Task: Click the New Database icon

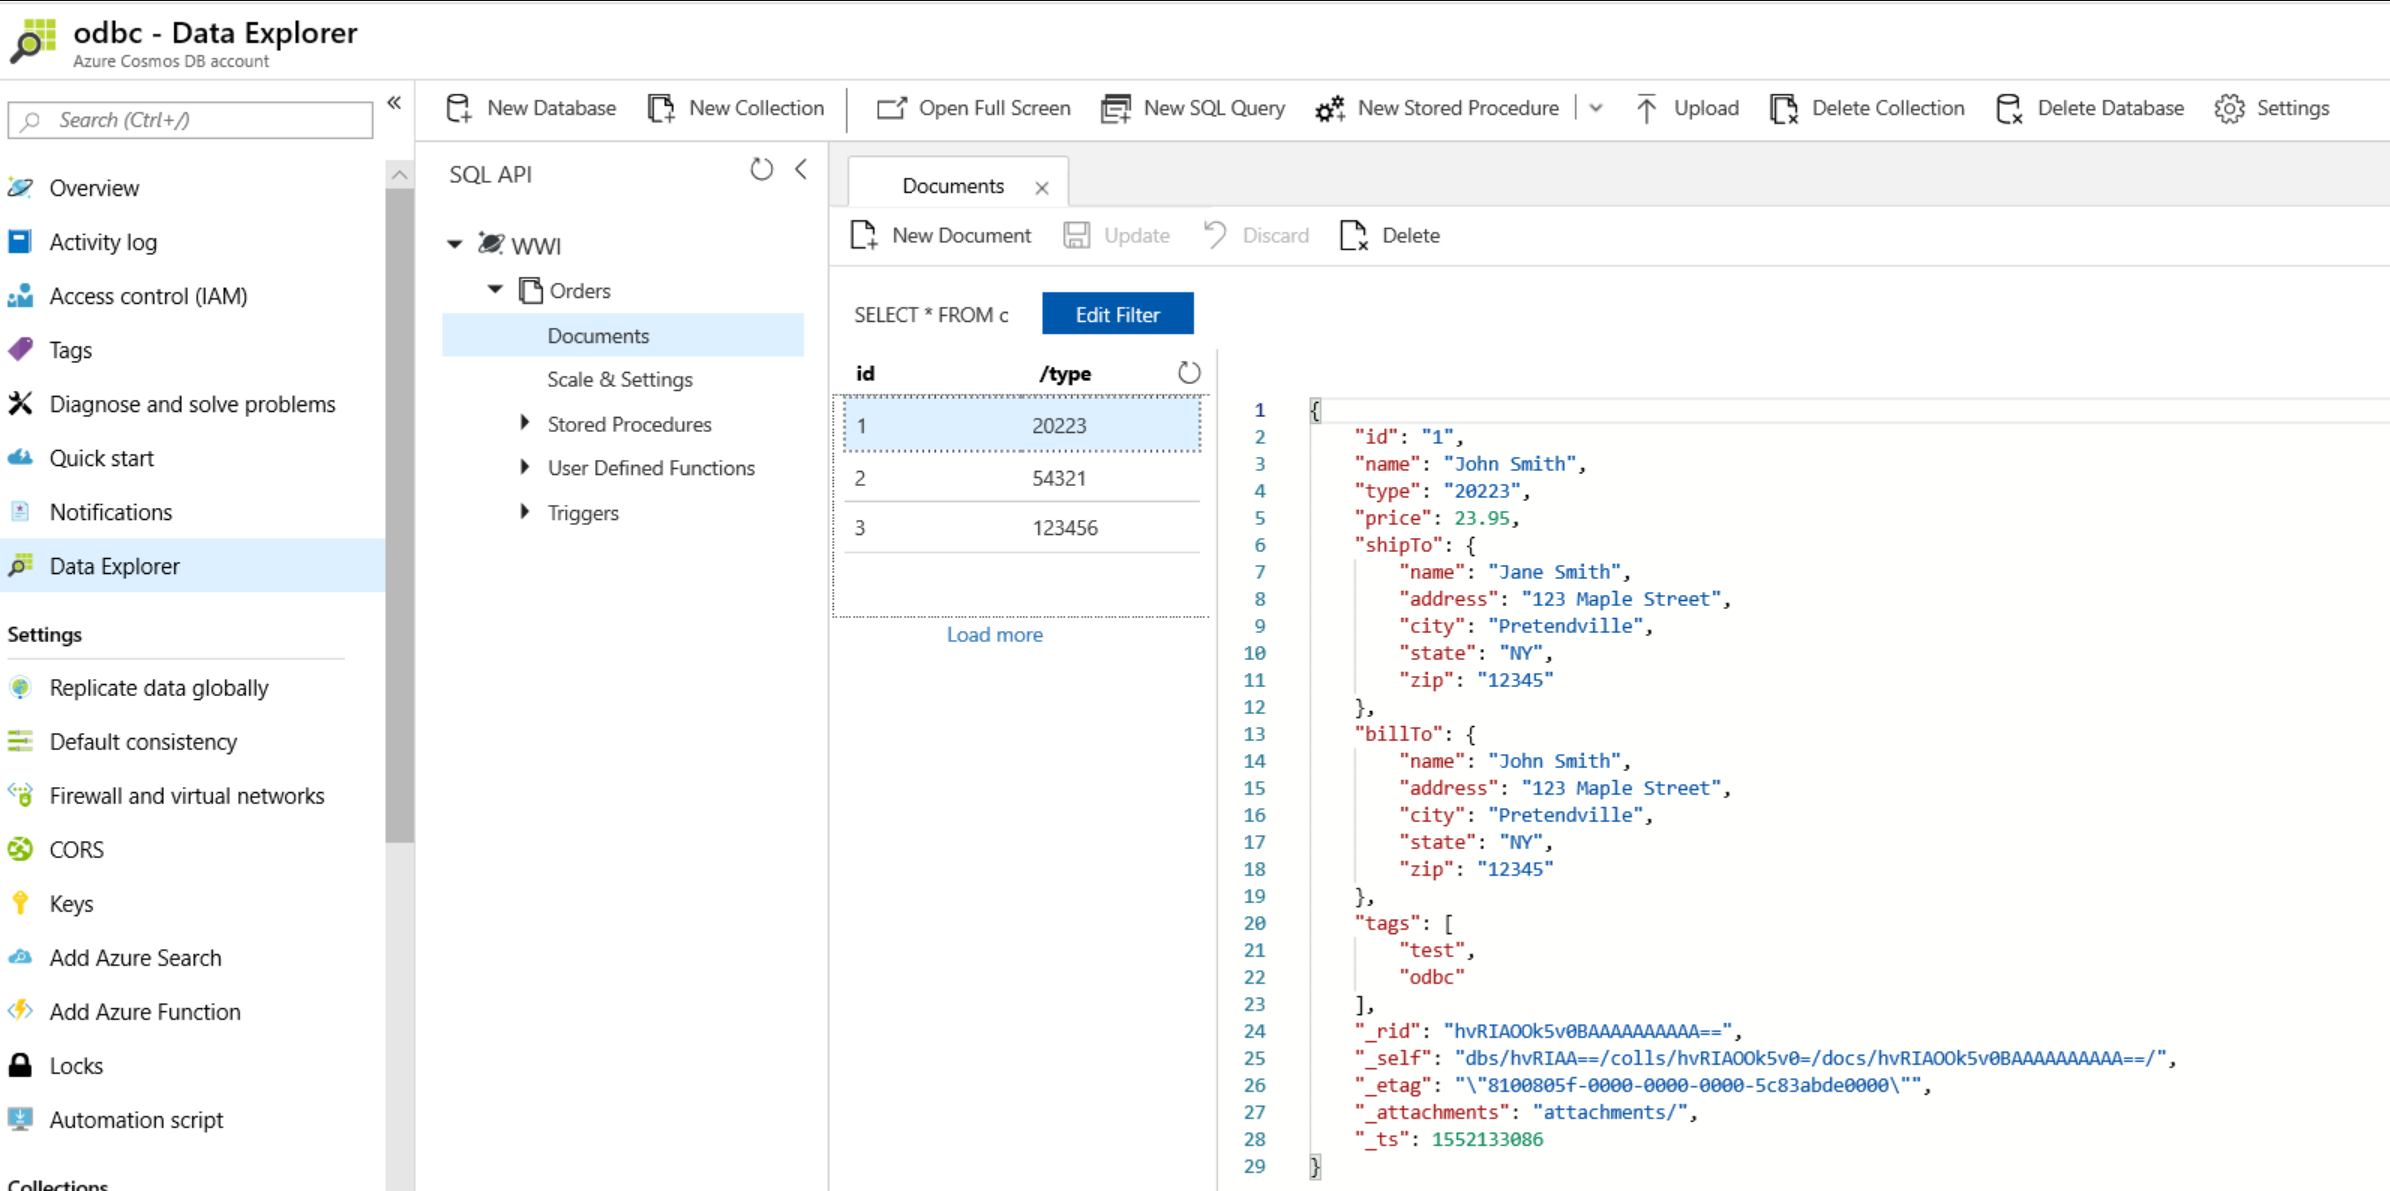Action: click(459, 108)
